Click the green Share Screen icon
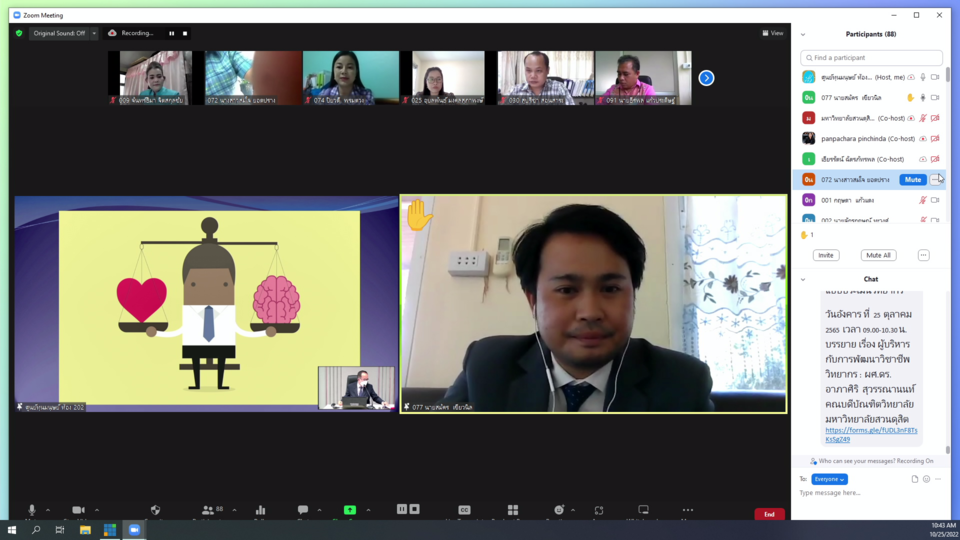 tap(350, 509)
